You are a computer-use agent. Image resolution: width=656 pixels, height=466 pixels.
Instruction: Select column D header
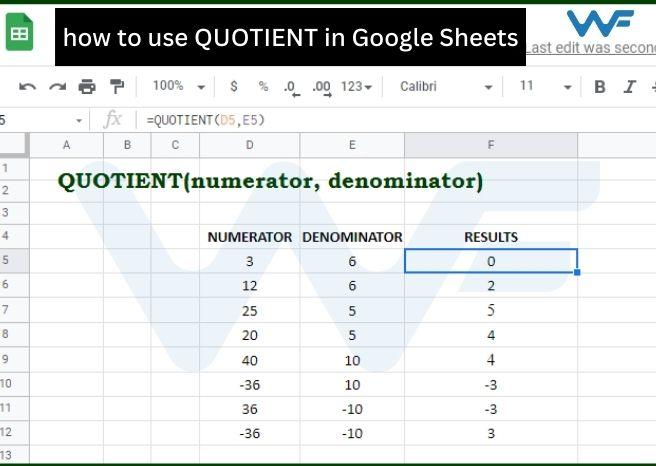pos(250,145)
